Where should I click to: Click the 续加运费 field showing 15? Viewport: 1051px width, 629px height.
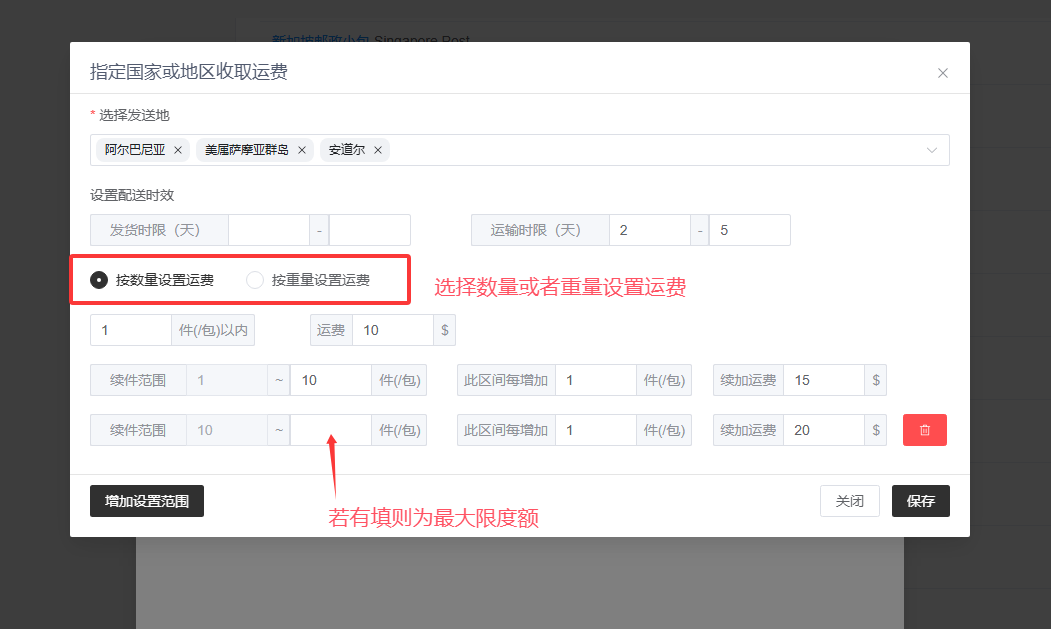(823, 380)
